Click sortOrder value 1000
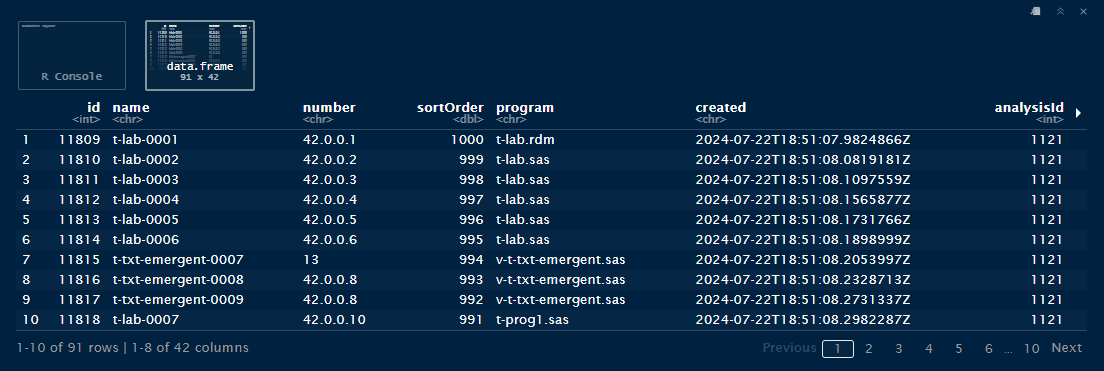 tap(468, 140)
